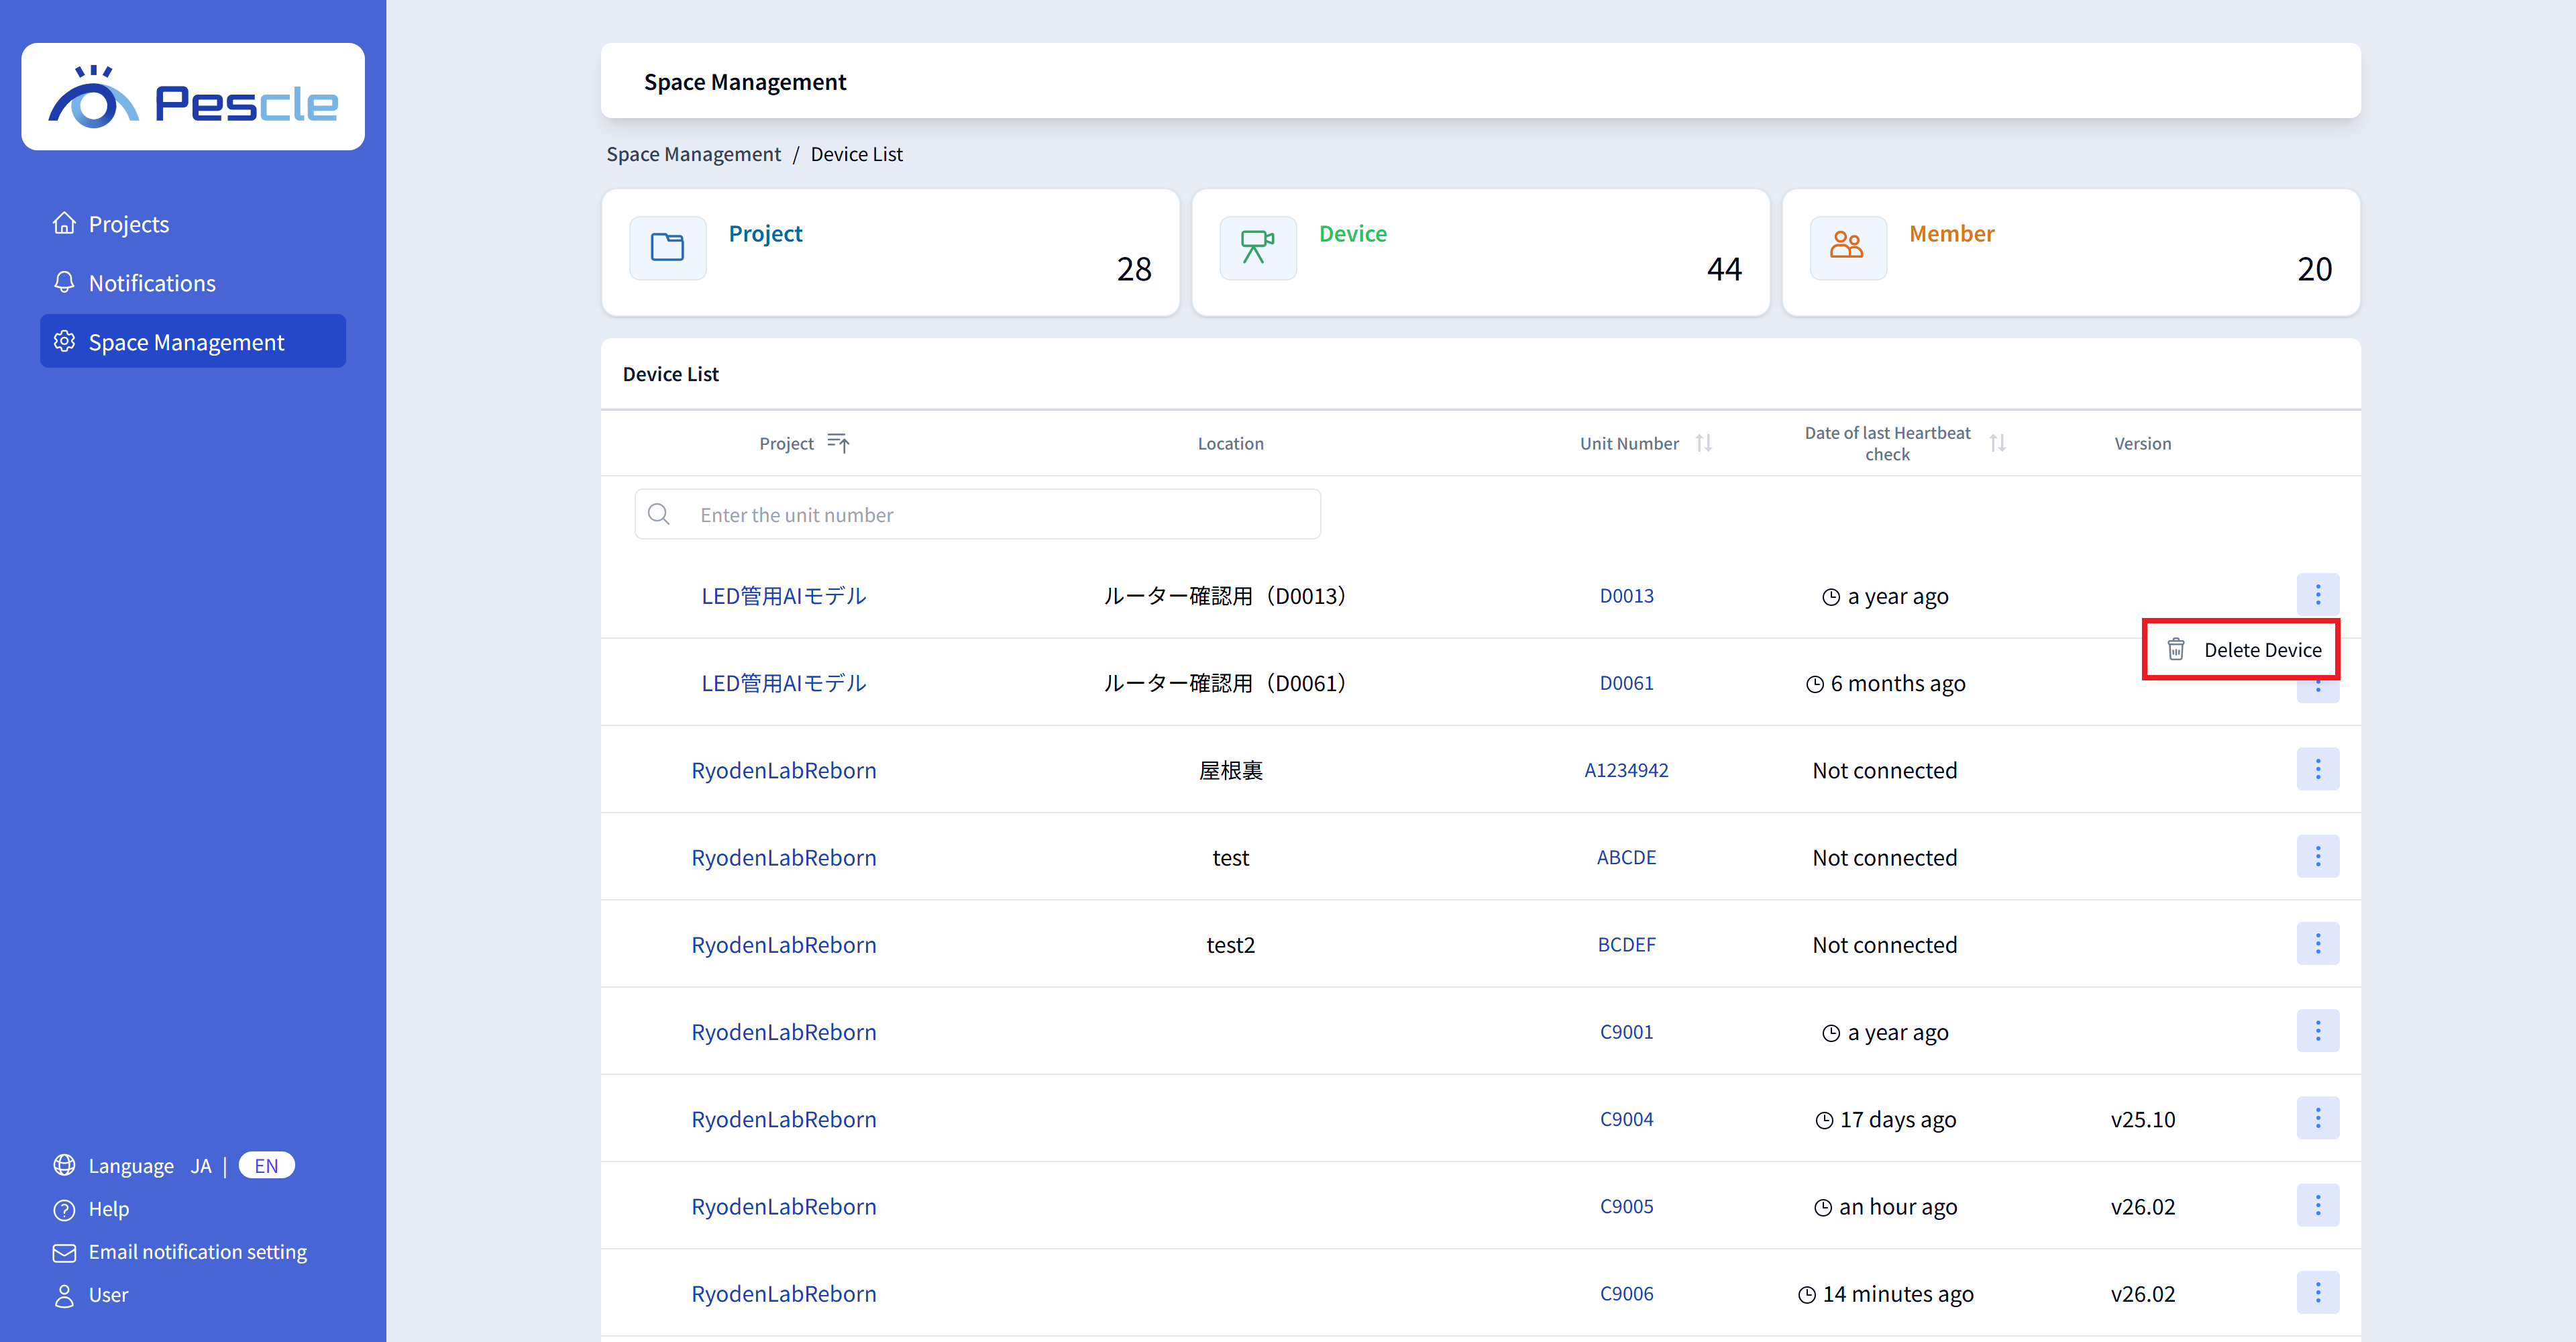Sort by Project column icon

pos(838,443)
